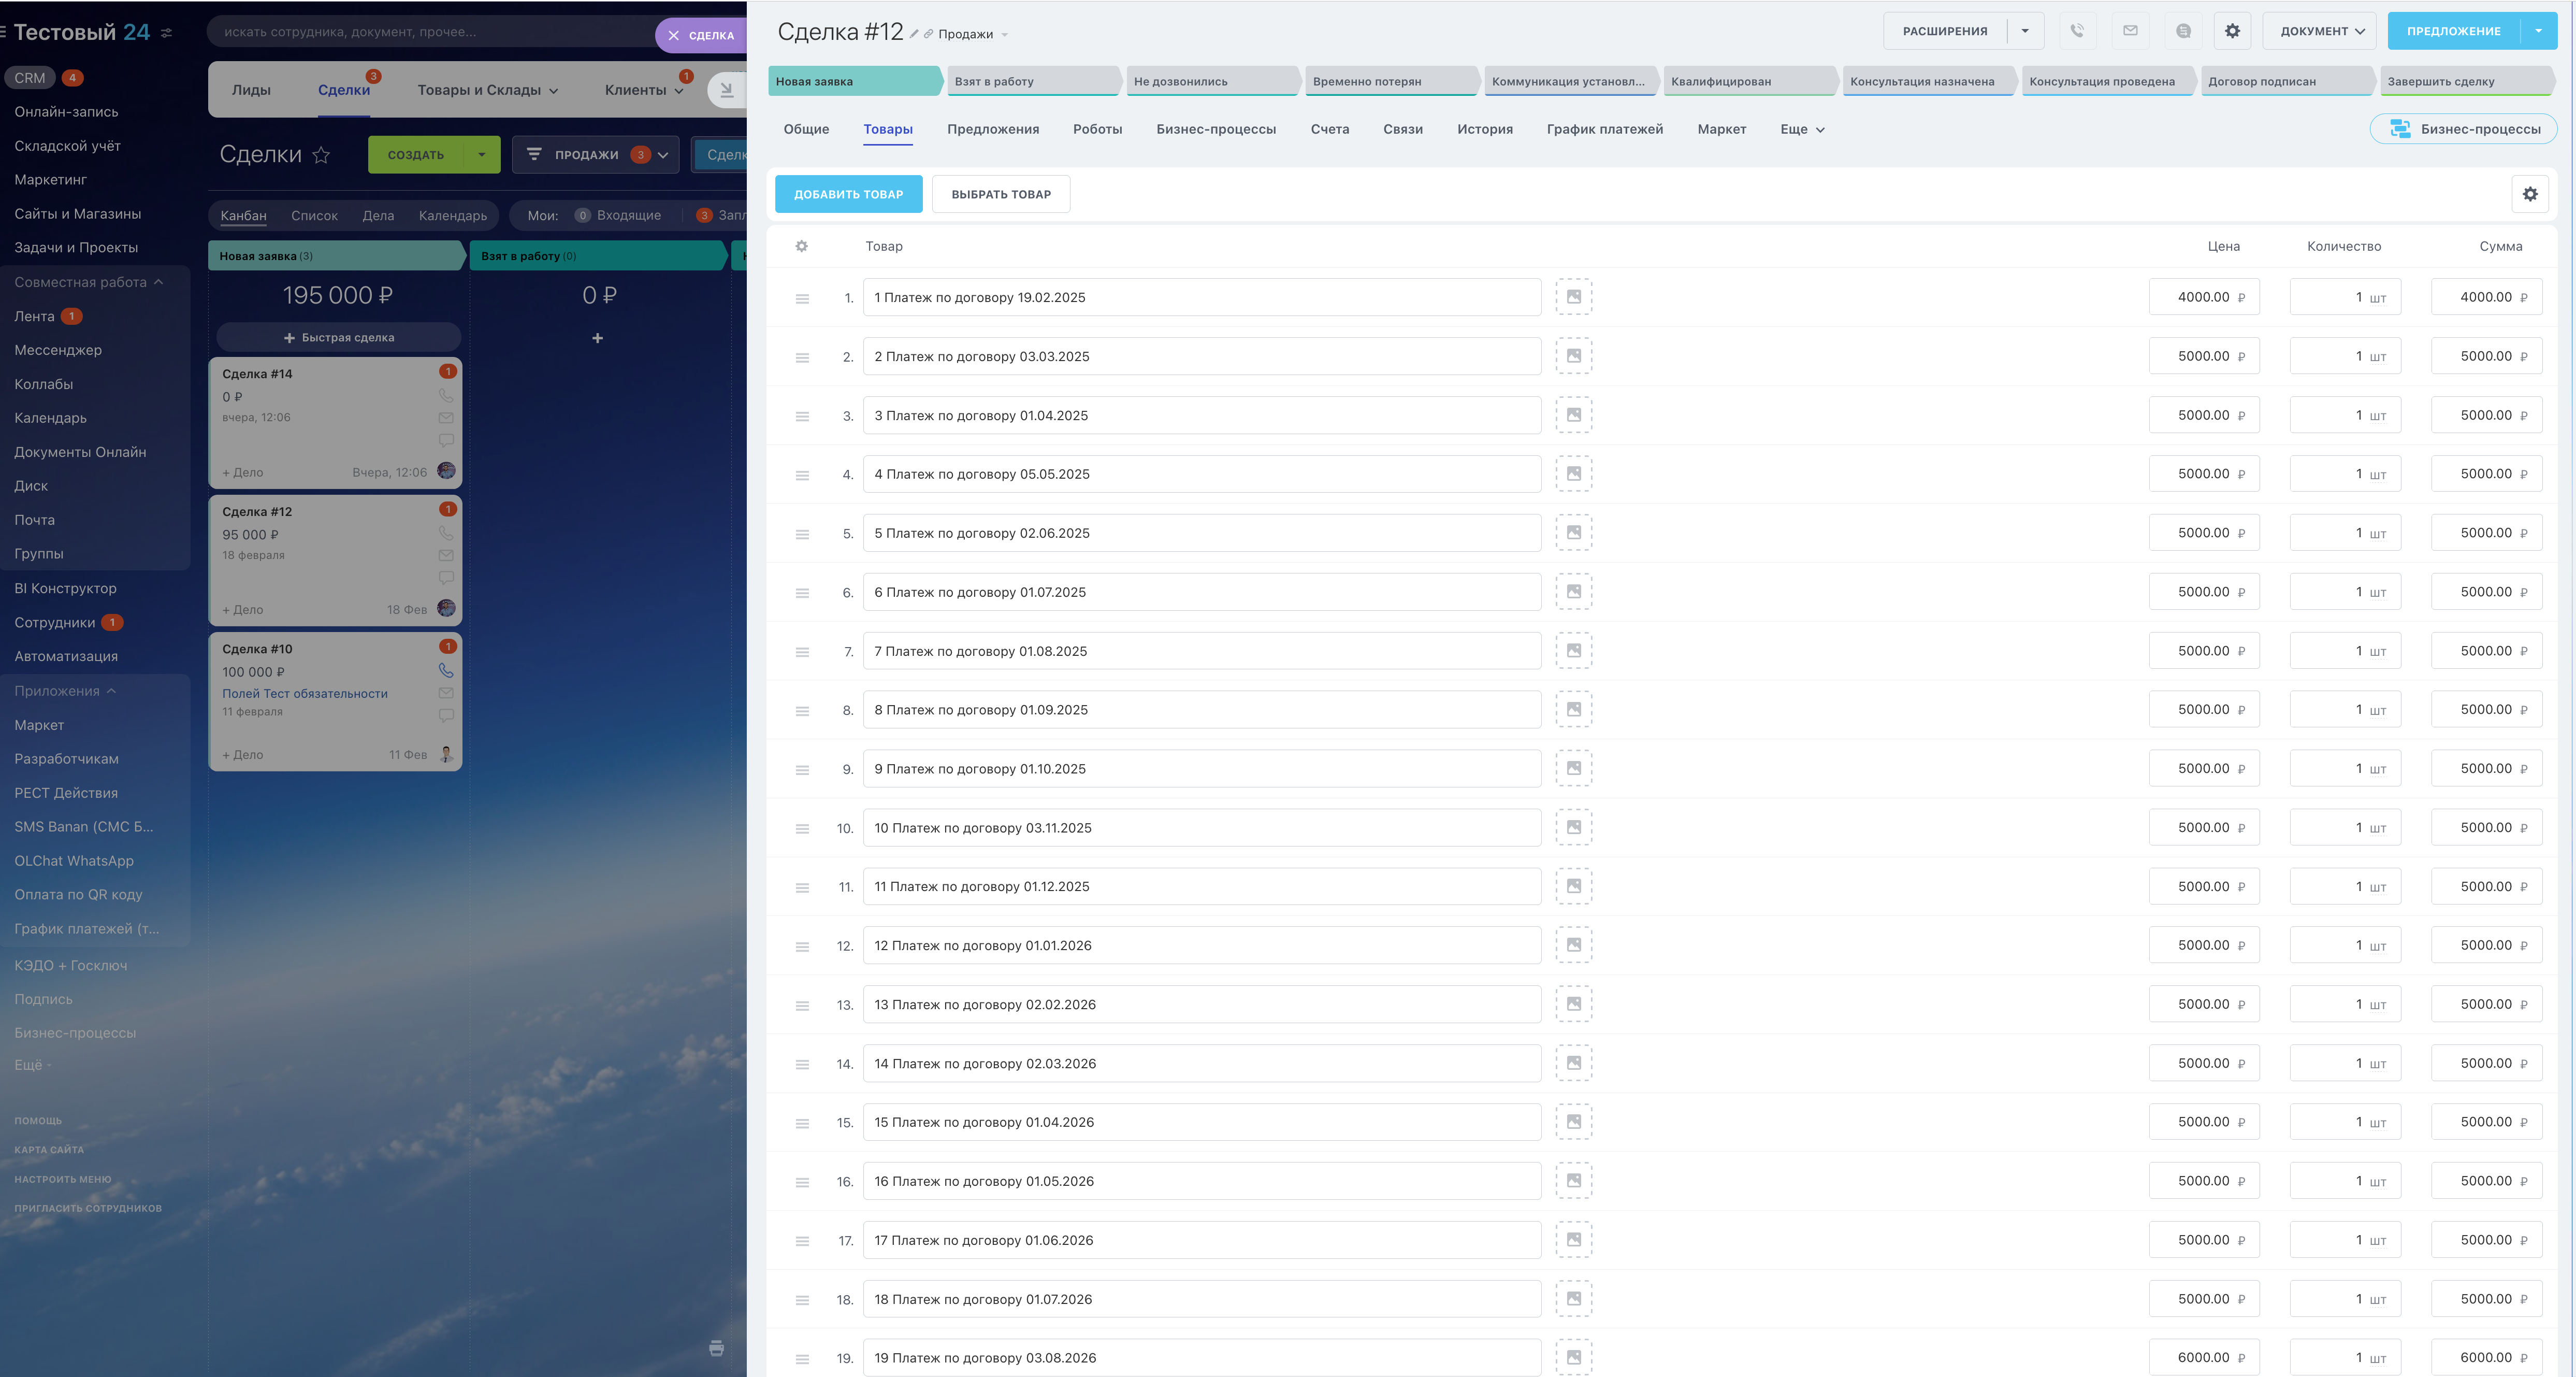
Task: Star the Сделки page as favorite
Action: coord(321,155)
